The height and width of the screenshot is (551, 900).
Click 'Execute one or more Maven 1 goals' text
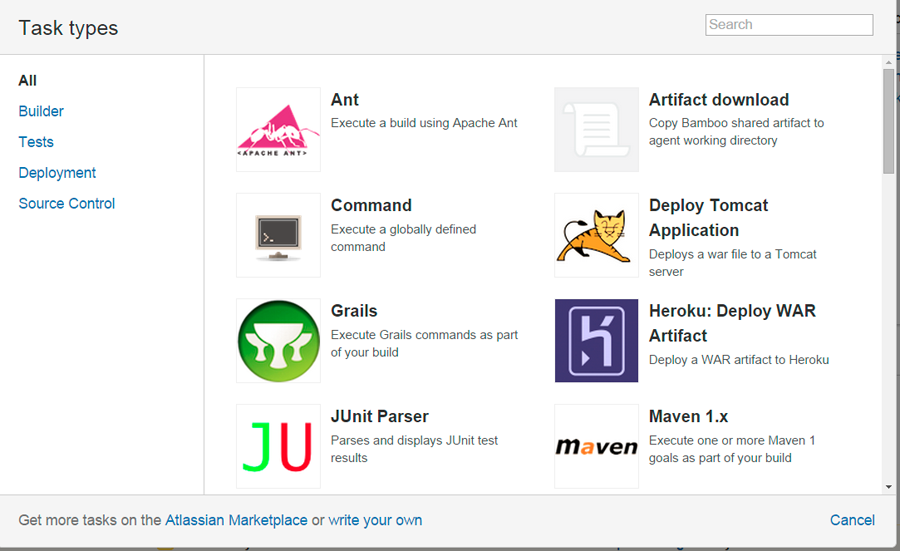click(x=732, y=449)
